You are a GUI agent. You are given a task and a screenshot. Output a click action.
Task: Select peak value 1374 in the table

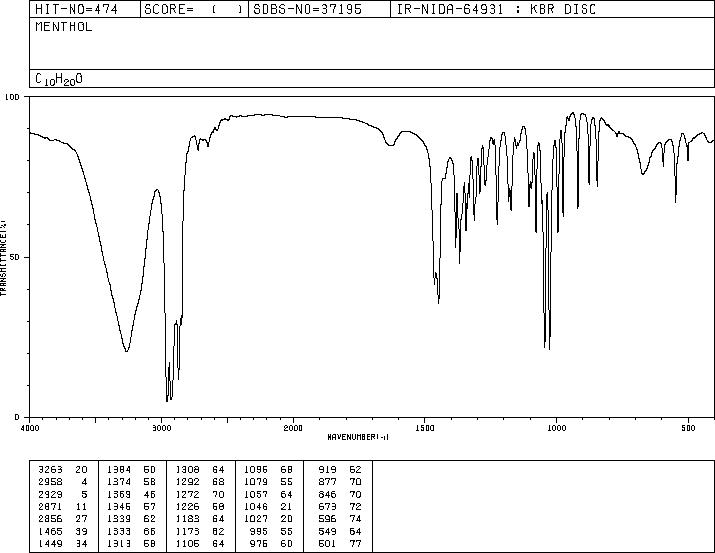coord(119,482)
